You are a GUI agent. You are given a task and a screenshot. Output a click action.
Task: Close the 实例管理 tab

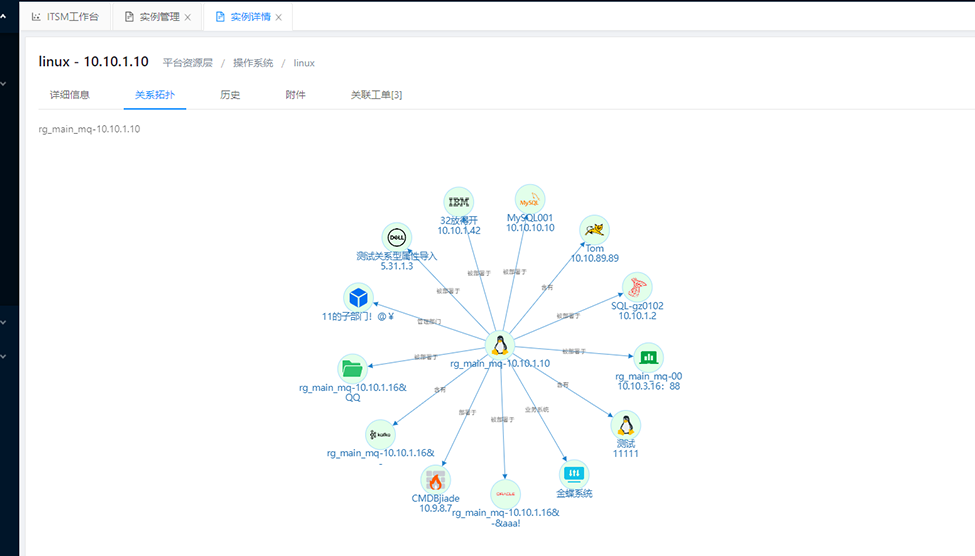188,17
